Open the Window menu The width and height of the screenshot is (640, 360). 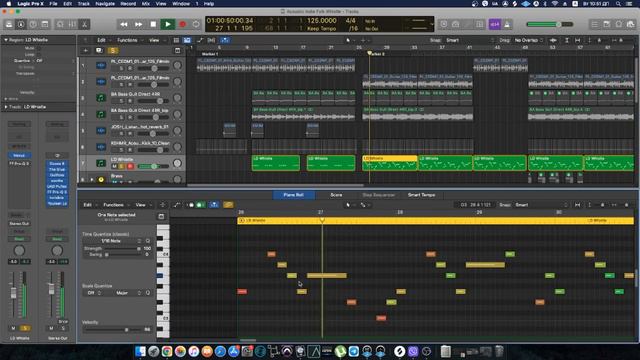coord(181,4)
